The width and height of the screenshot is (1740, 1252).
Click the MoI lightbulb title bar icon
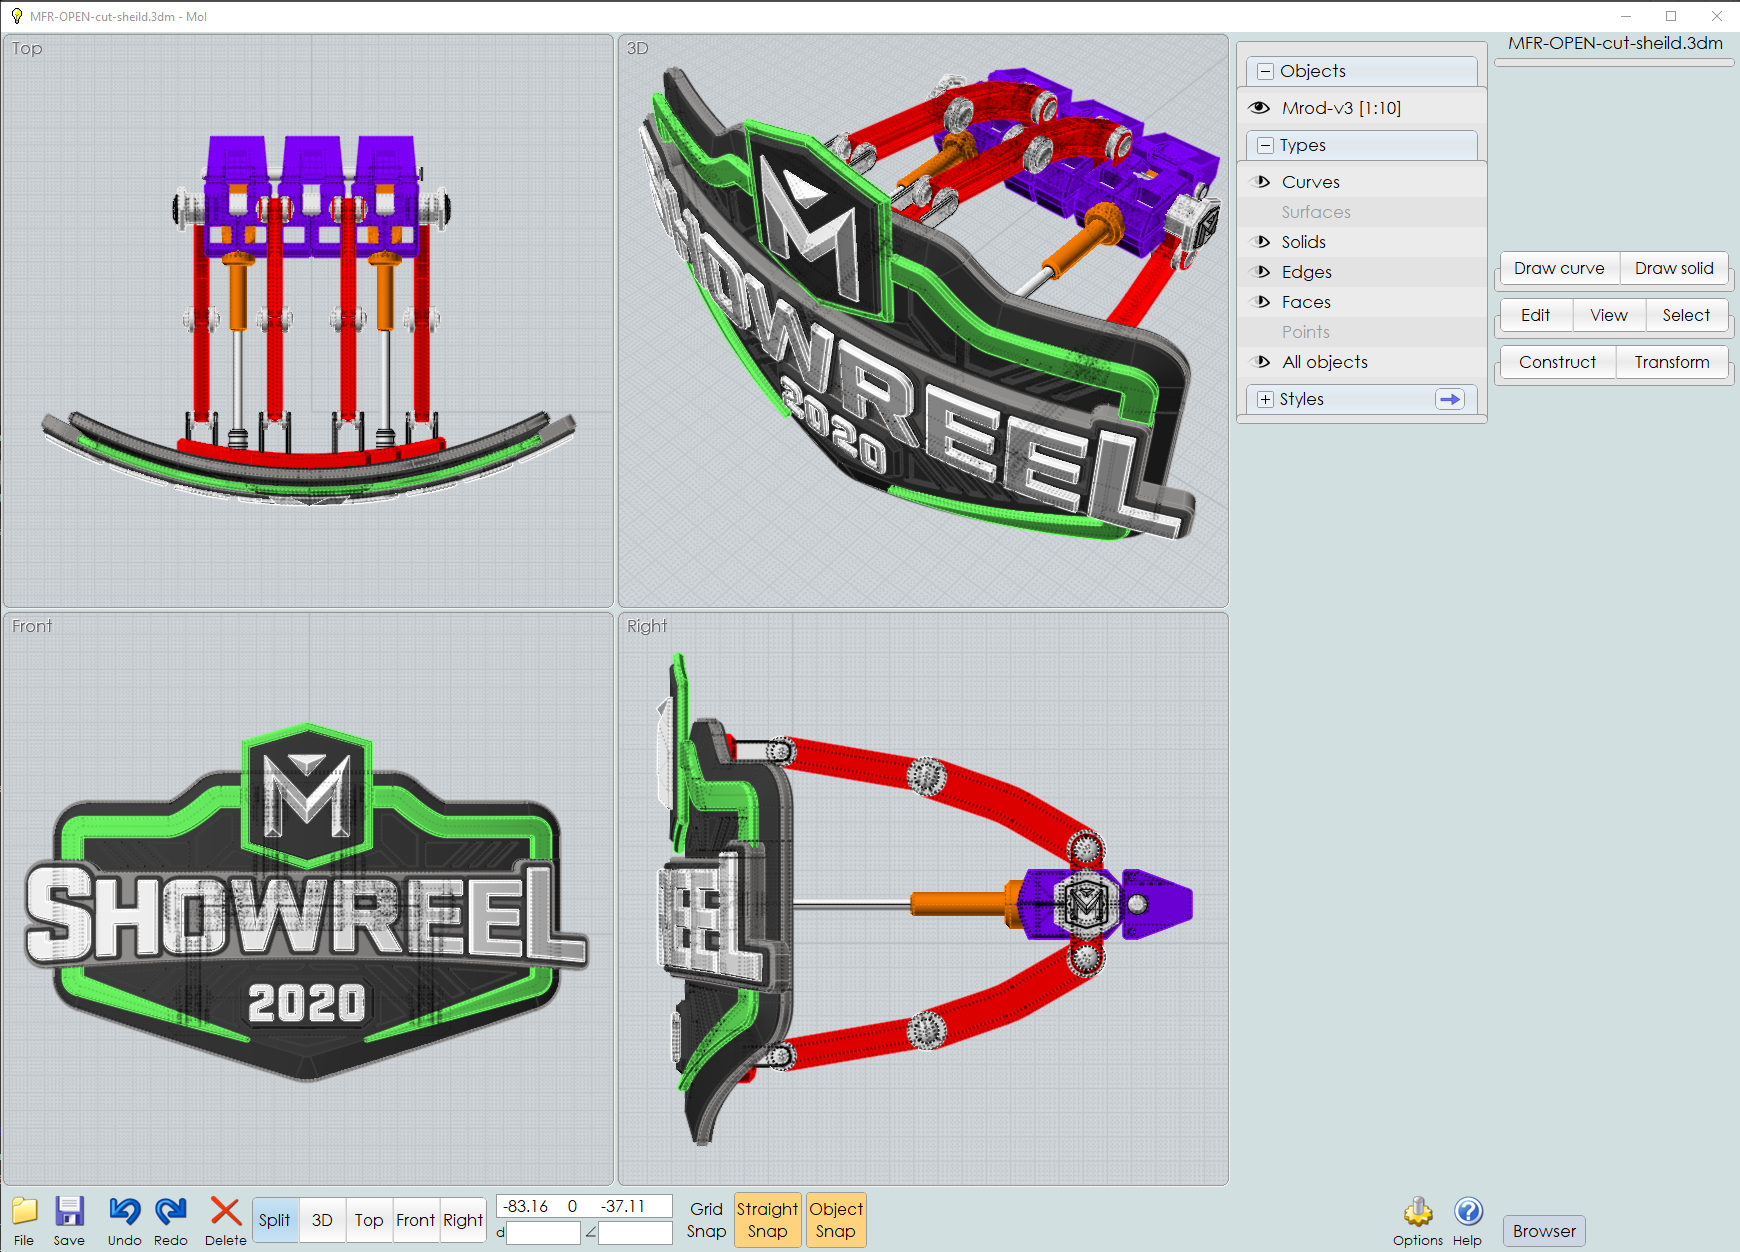point(16,16)
